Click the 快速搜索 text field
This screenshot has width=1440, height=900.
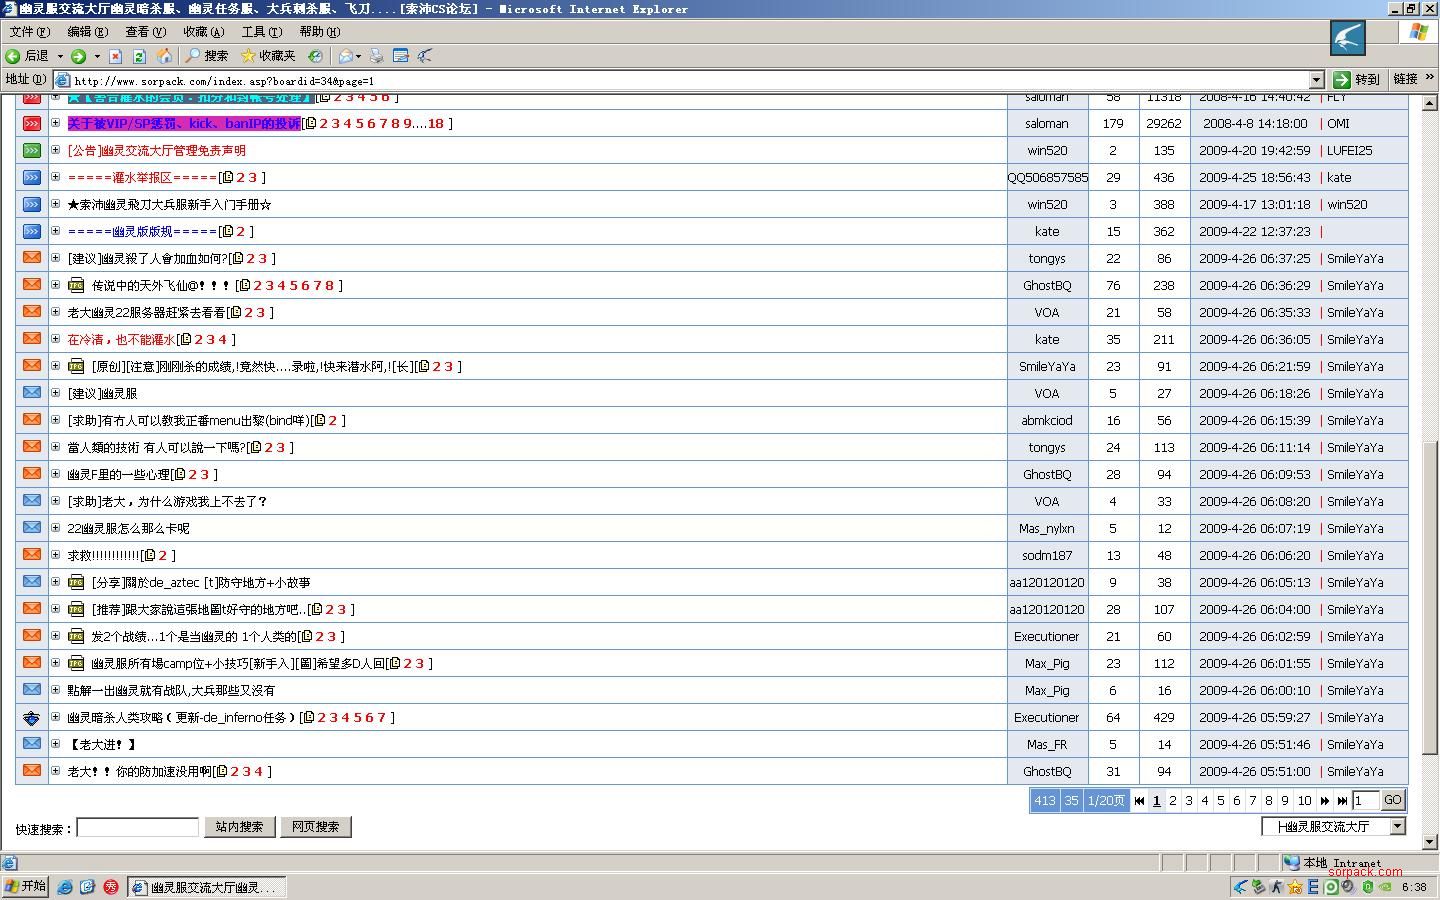137,827
